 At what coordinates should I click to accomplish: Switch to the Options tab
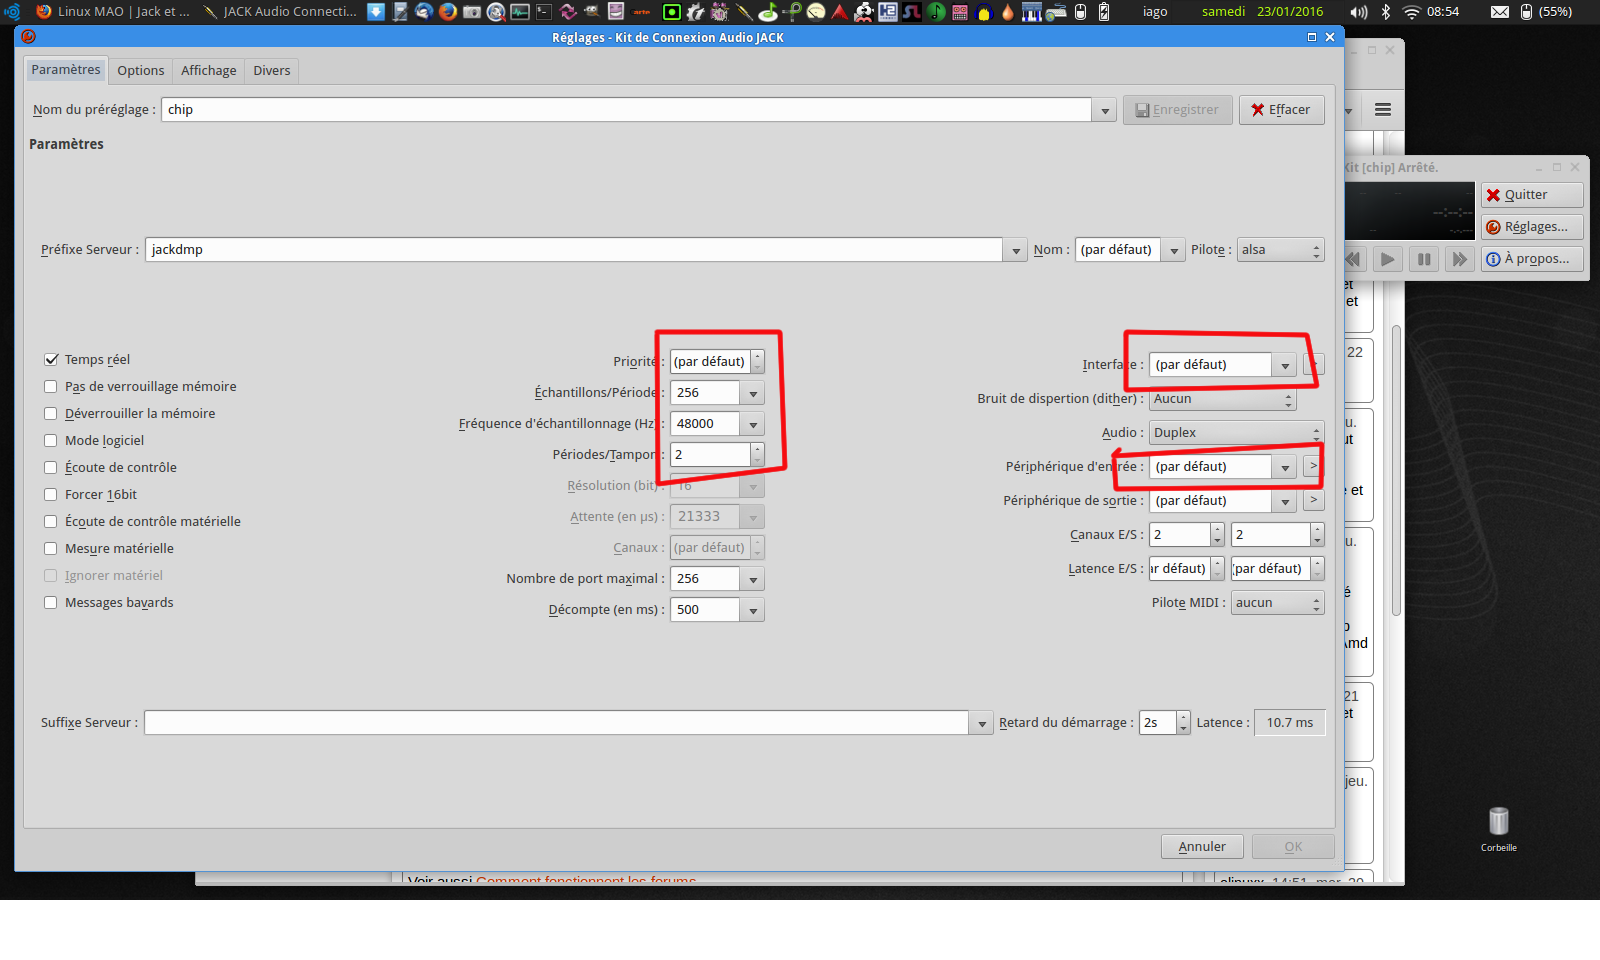141,71
